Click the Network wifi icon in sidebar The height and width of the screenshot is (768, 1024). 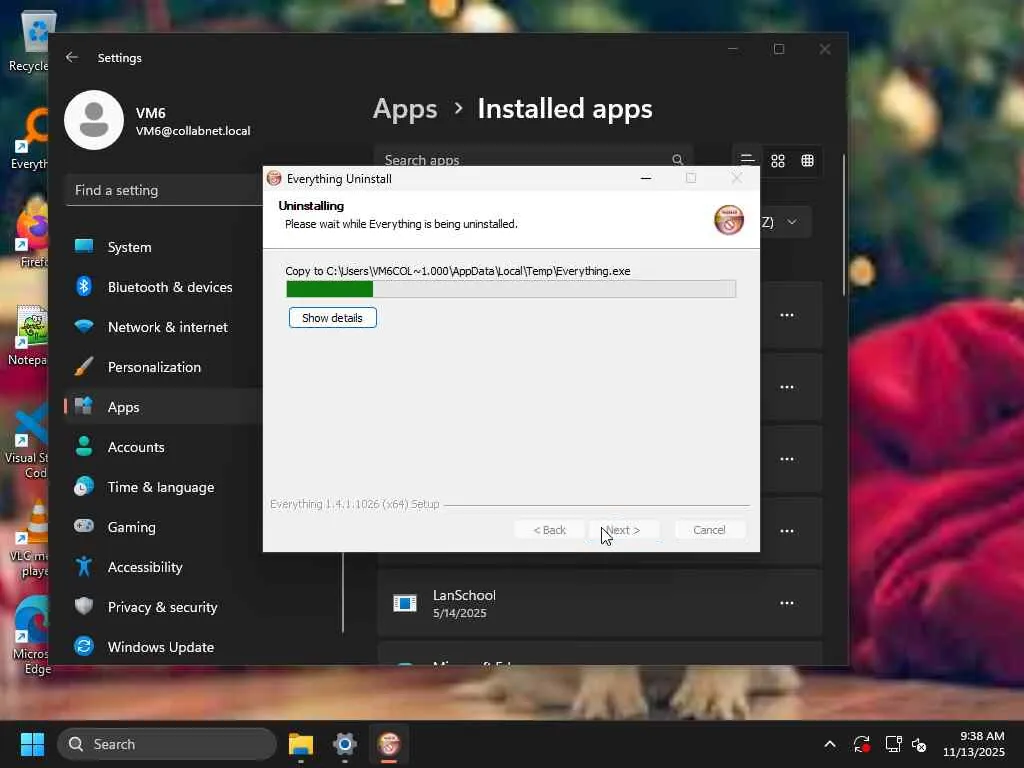pos(84,326)
